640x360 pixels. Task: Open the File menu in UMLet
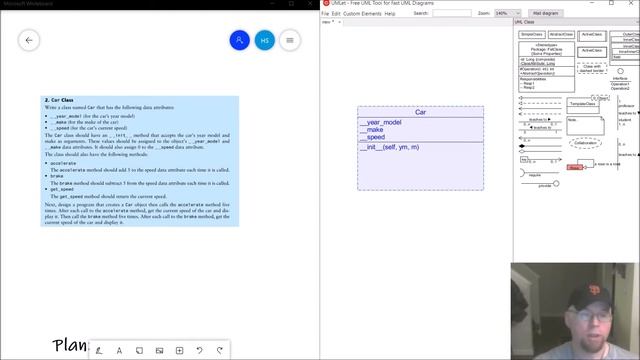point(325,13)
